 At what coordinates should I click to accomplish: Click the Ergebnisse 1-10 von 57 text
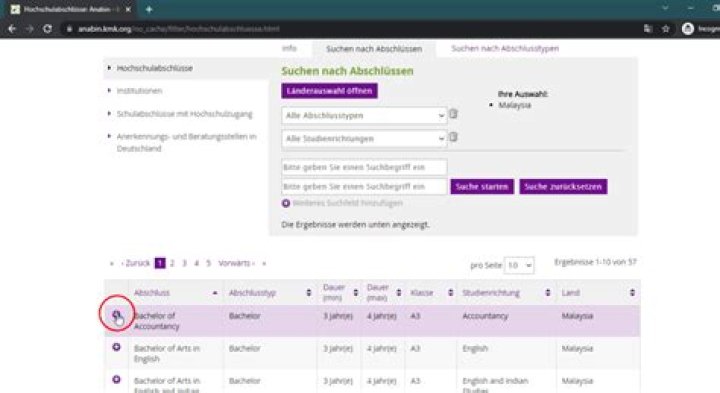[595, 262]
